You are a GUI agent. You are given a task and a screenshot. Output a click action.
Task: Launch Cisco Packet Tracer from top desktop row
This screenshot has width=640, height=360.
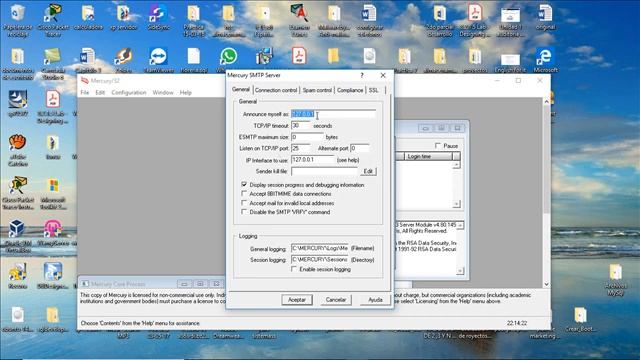[53, 13]
